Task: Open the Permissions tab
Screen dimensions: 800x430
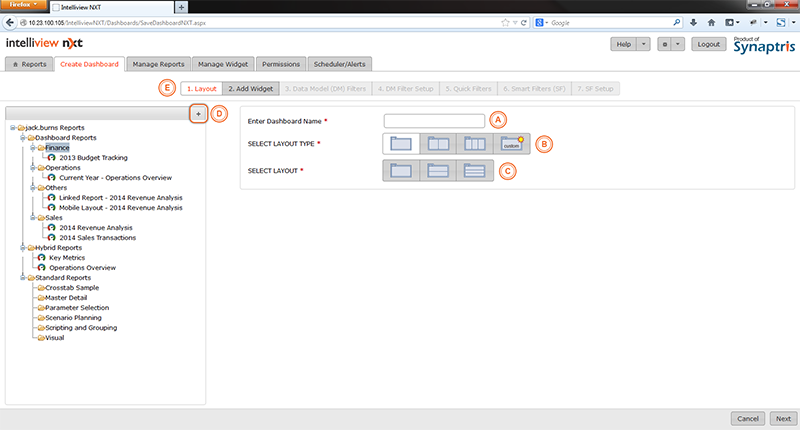Action: click(x=281, y=64)
